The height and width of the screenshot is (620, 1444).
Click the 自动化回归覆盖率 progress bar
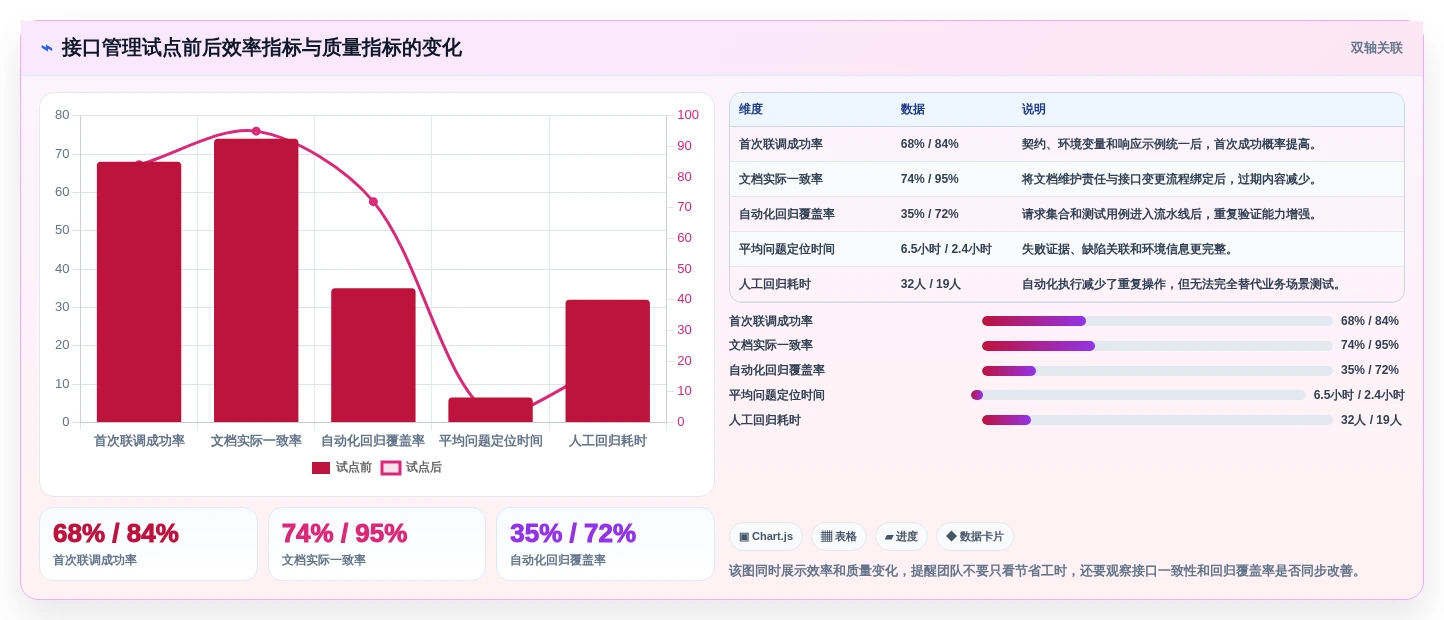pyautogui.click(x=1157, y=371)
